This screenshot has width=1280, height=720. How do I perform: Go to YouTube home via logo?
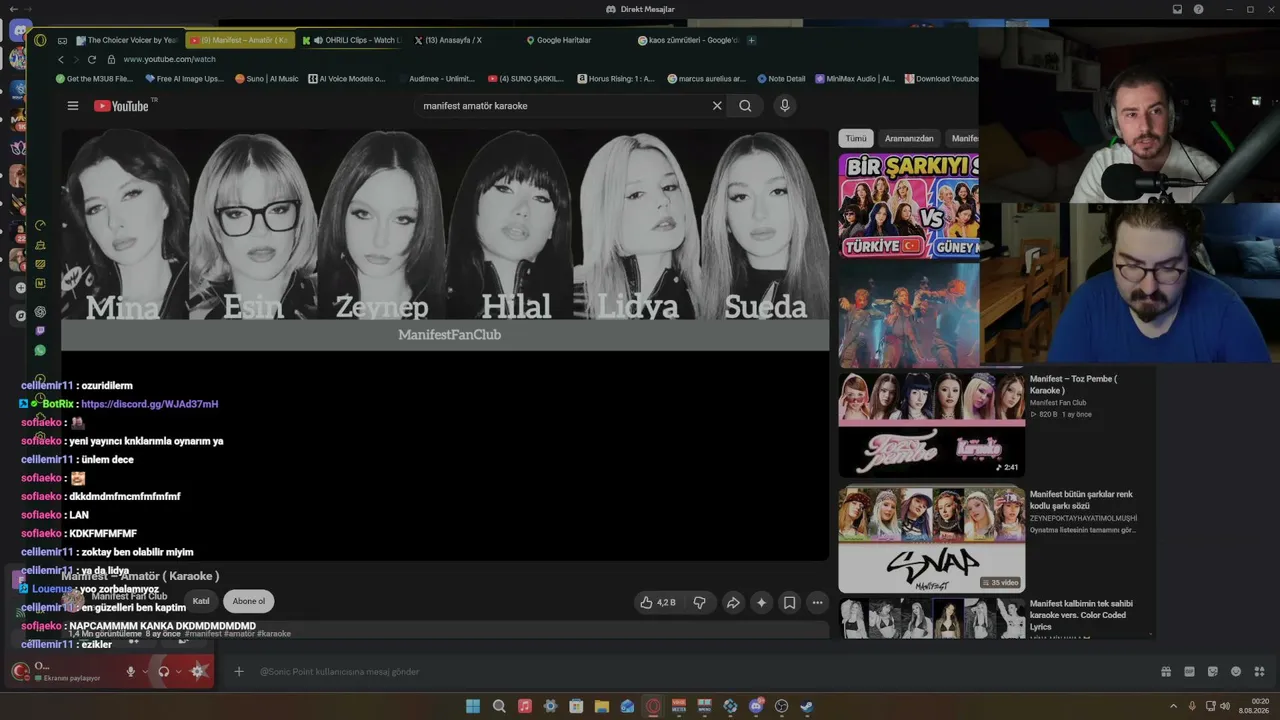(x=121, y=106)
